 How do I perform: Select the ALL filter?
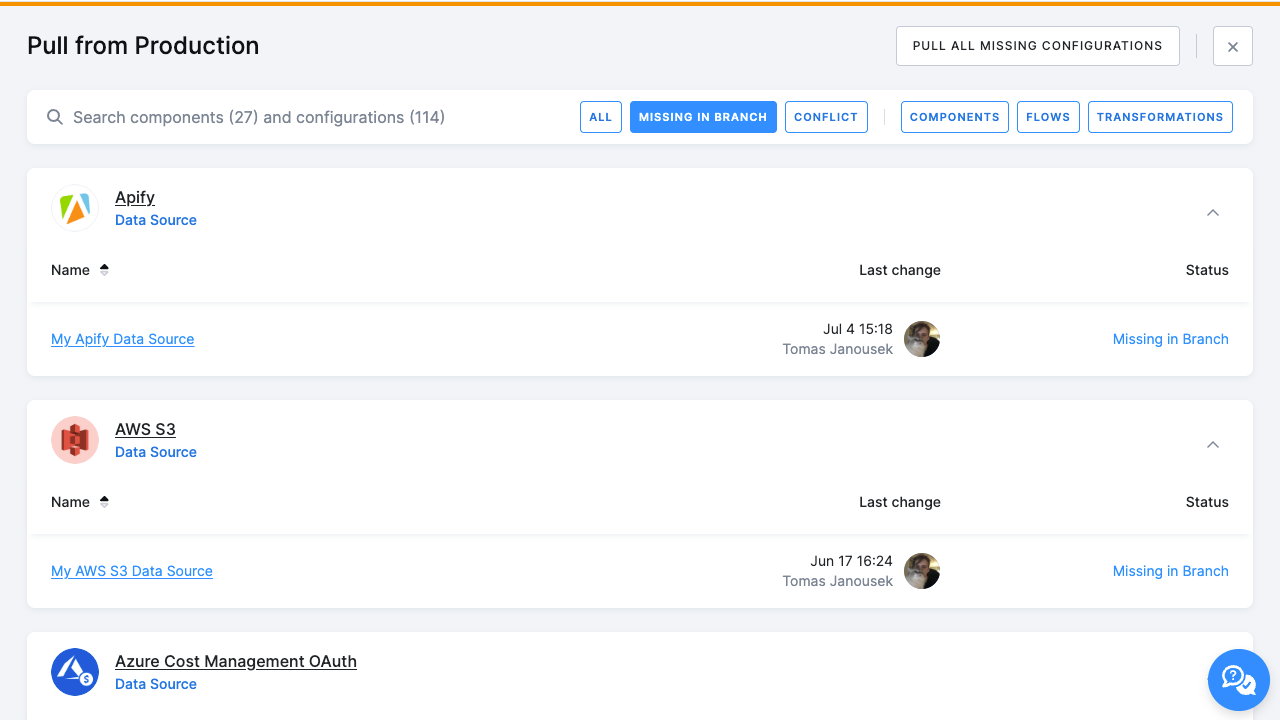tap(601, 117)
